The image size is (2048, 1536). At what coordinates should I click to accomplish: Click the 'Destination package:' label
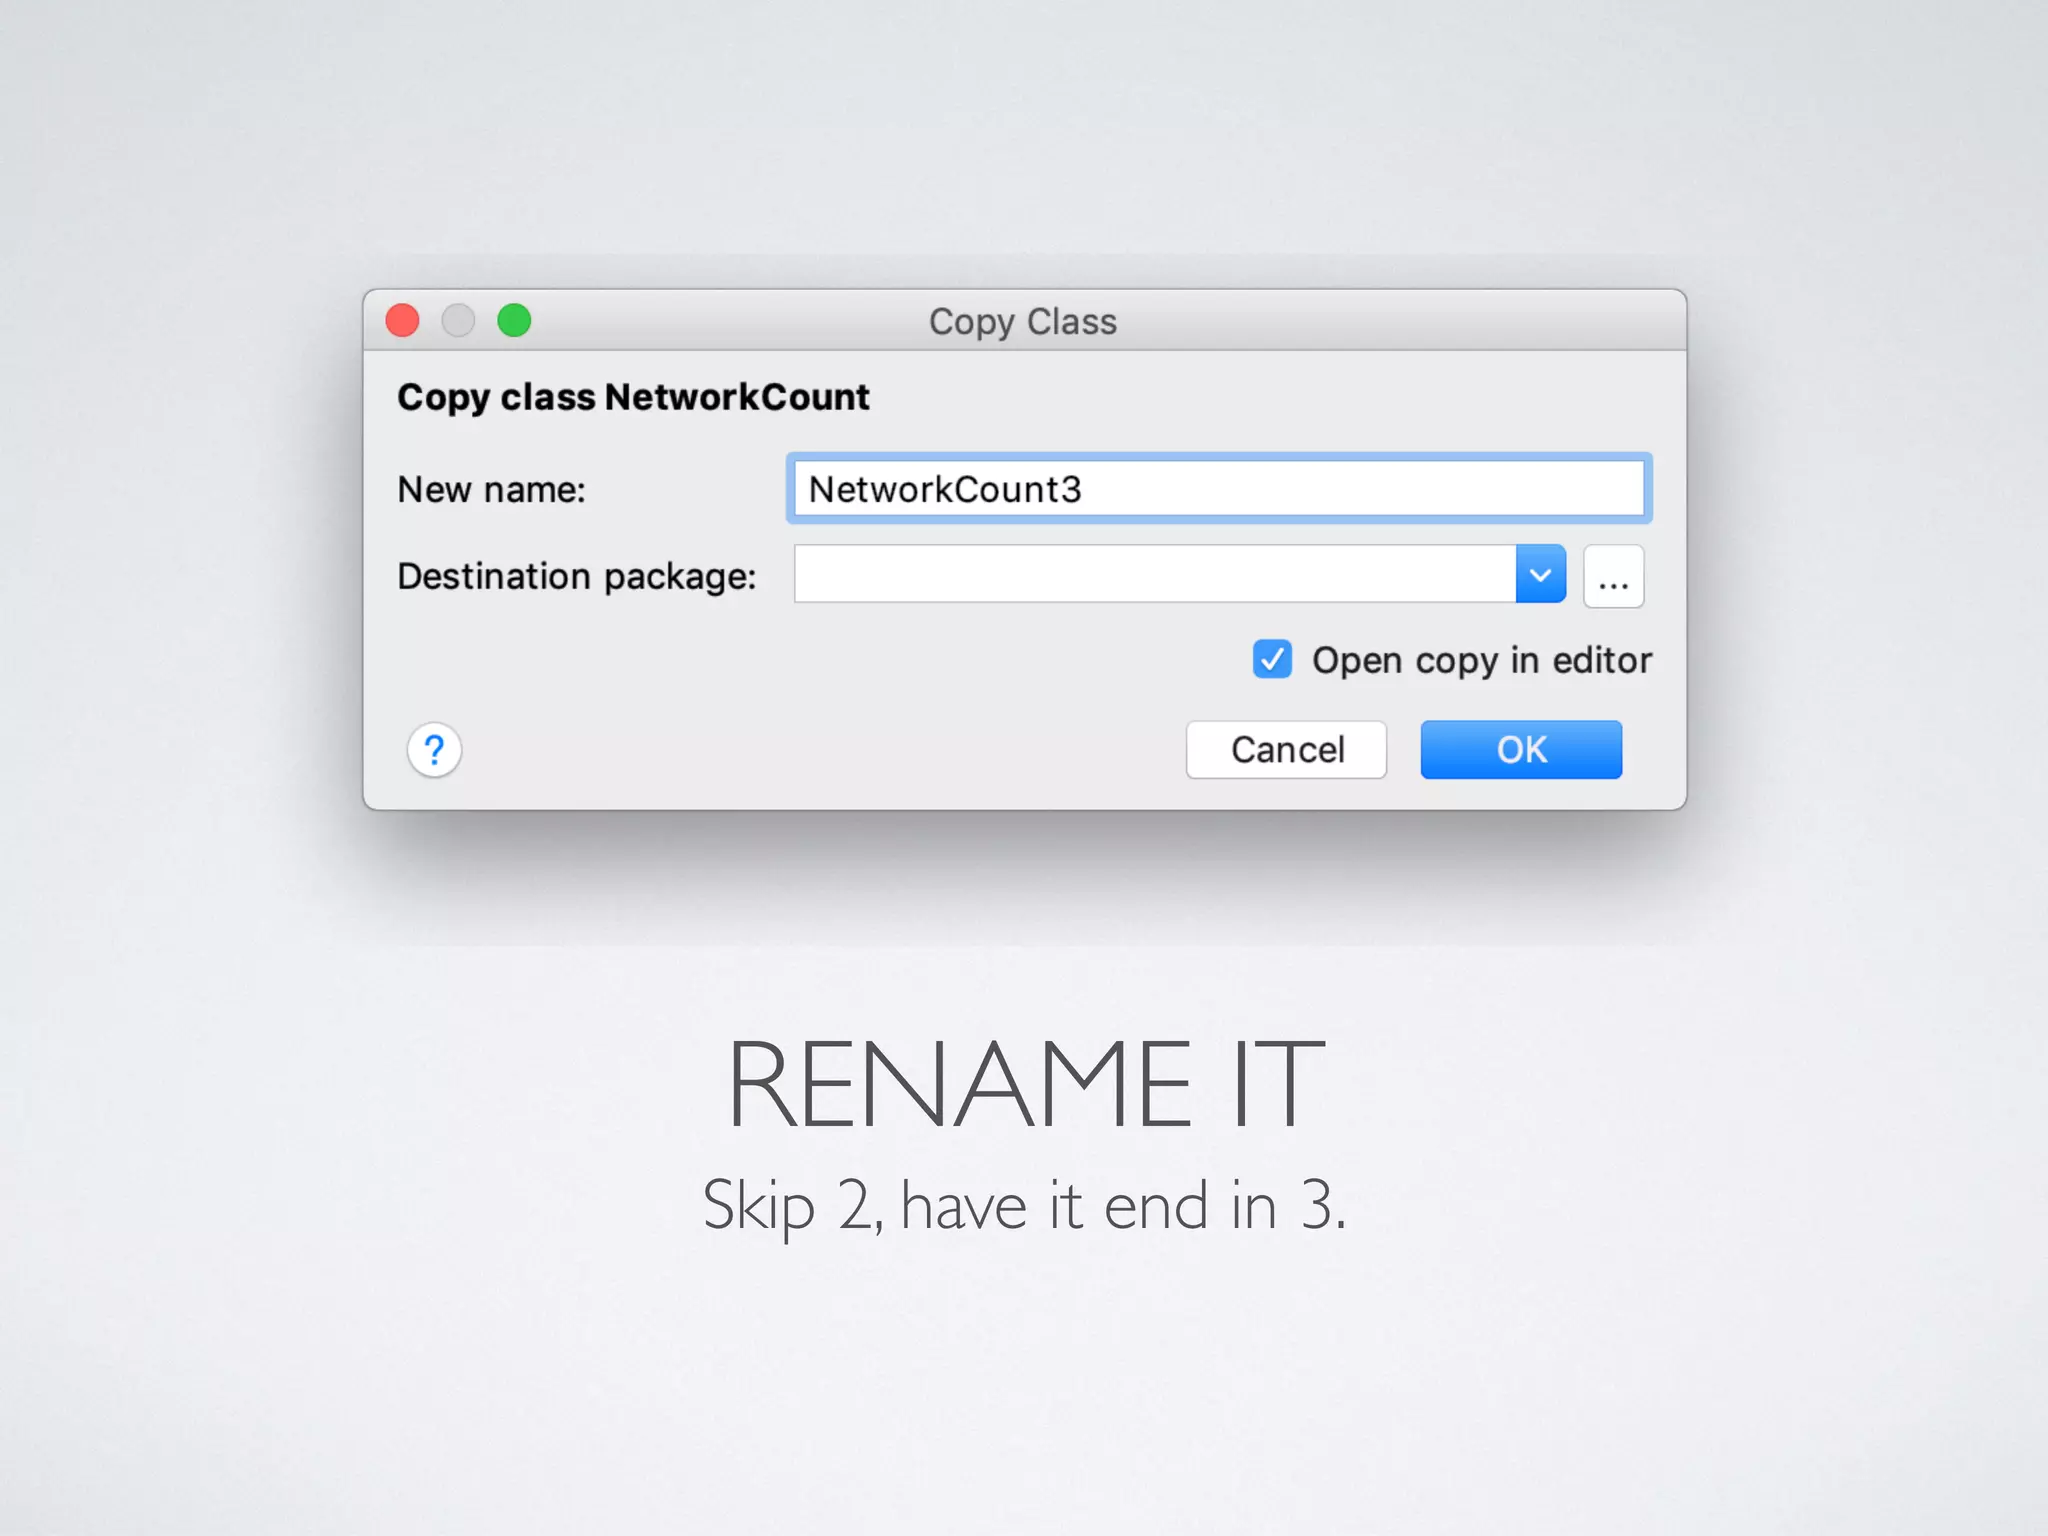tap(577, 577)
